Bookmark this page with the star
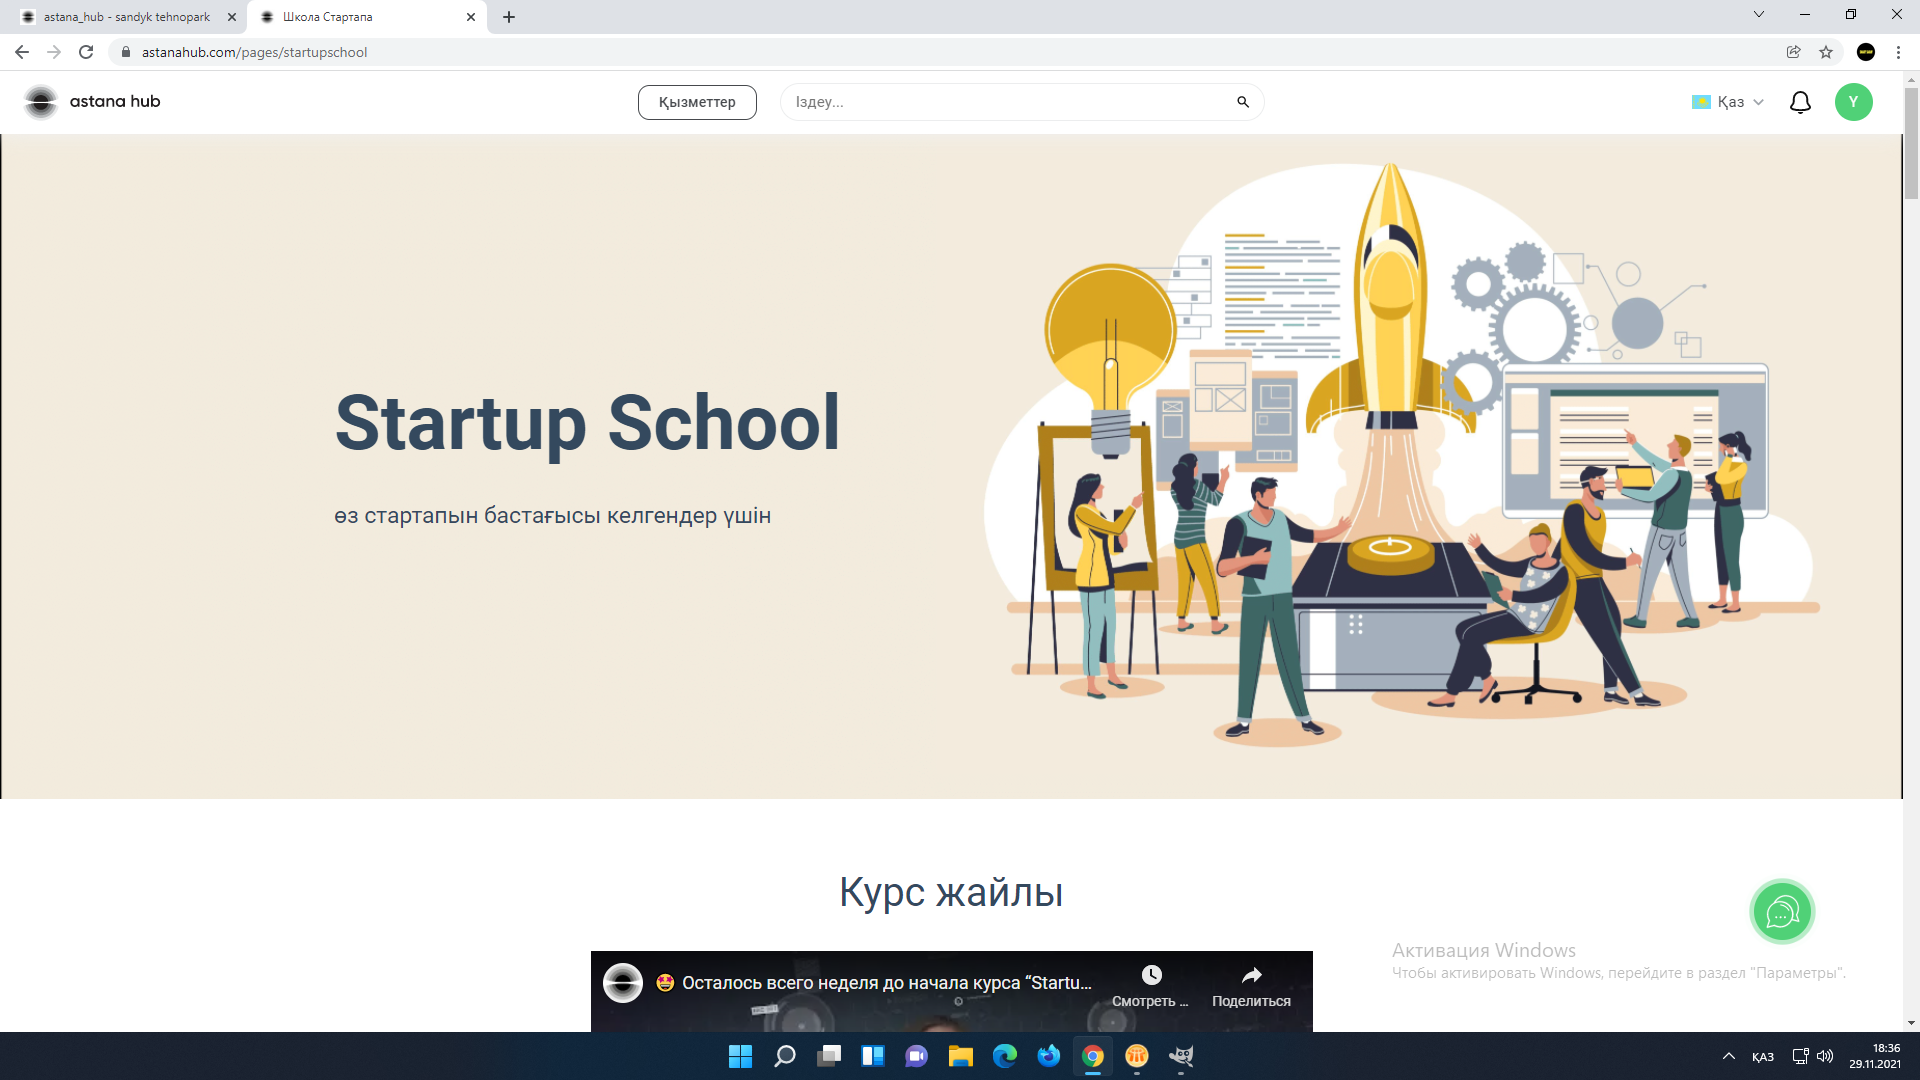This screenshot has width=1920, height=1080. [x=1826, y=52]
